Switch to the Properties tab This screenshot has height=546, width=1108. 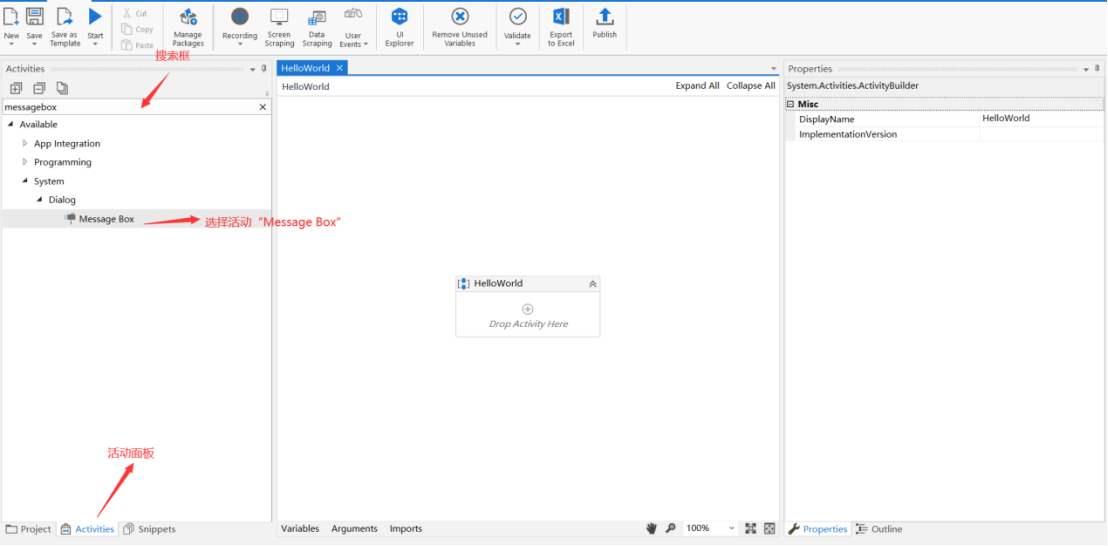(818, 529)
